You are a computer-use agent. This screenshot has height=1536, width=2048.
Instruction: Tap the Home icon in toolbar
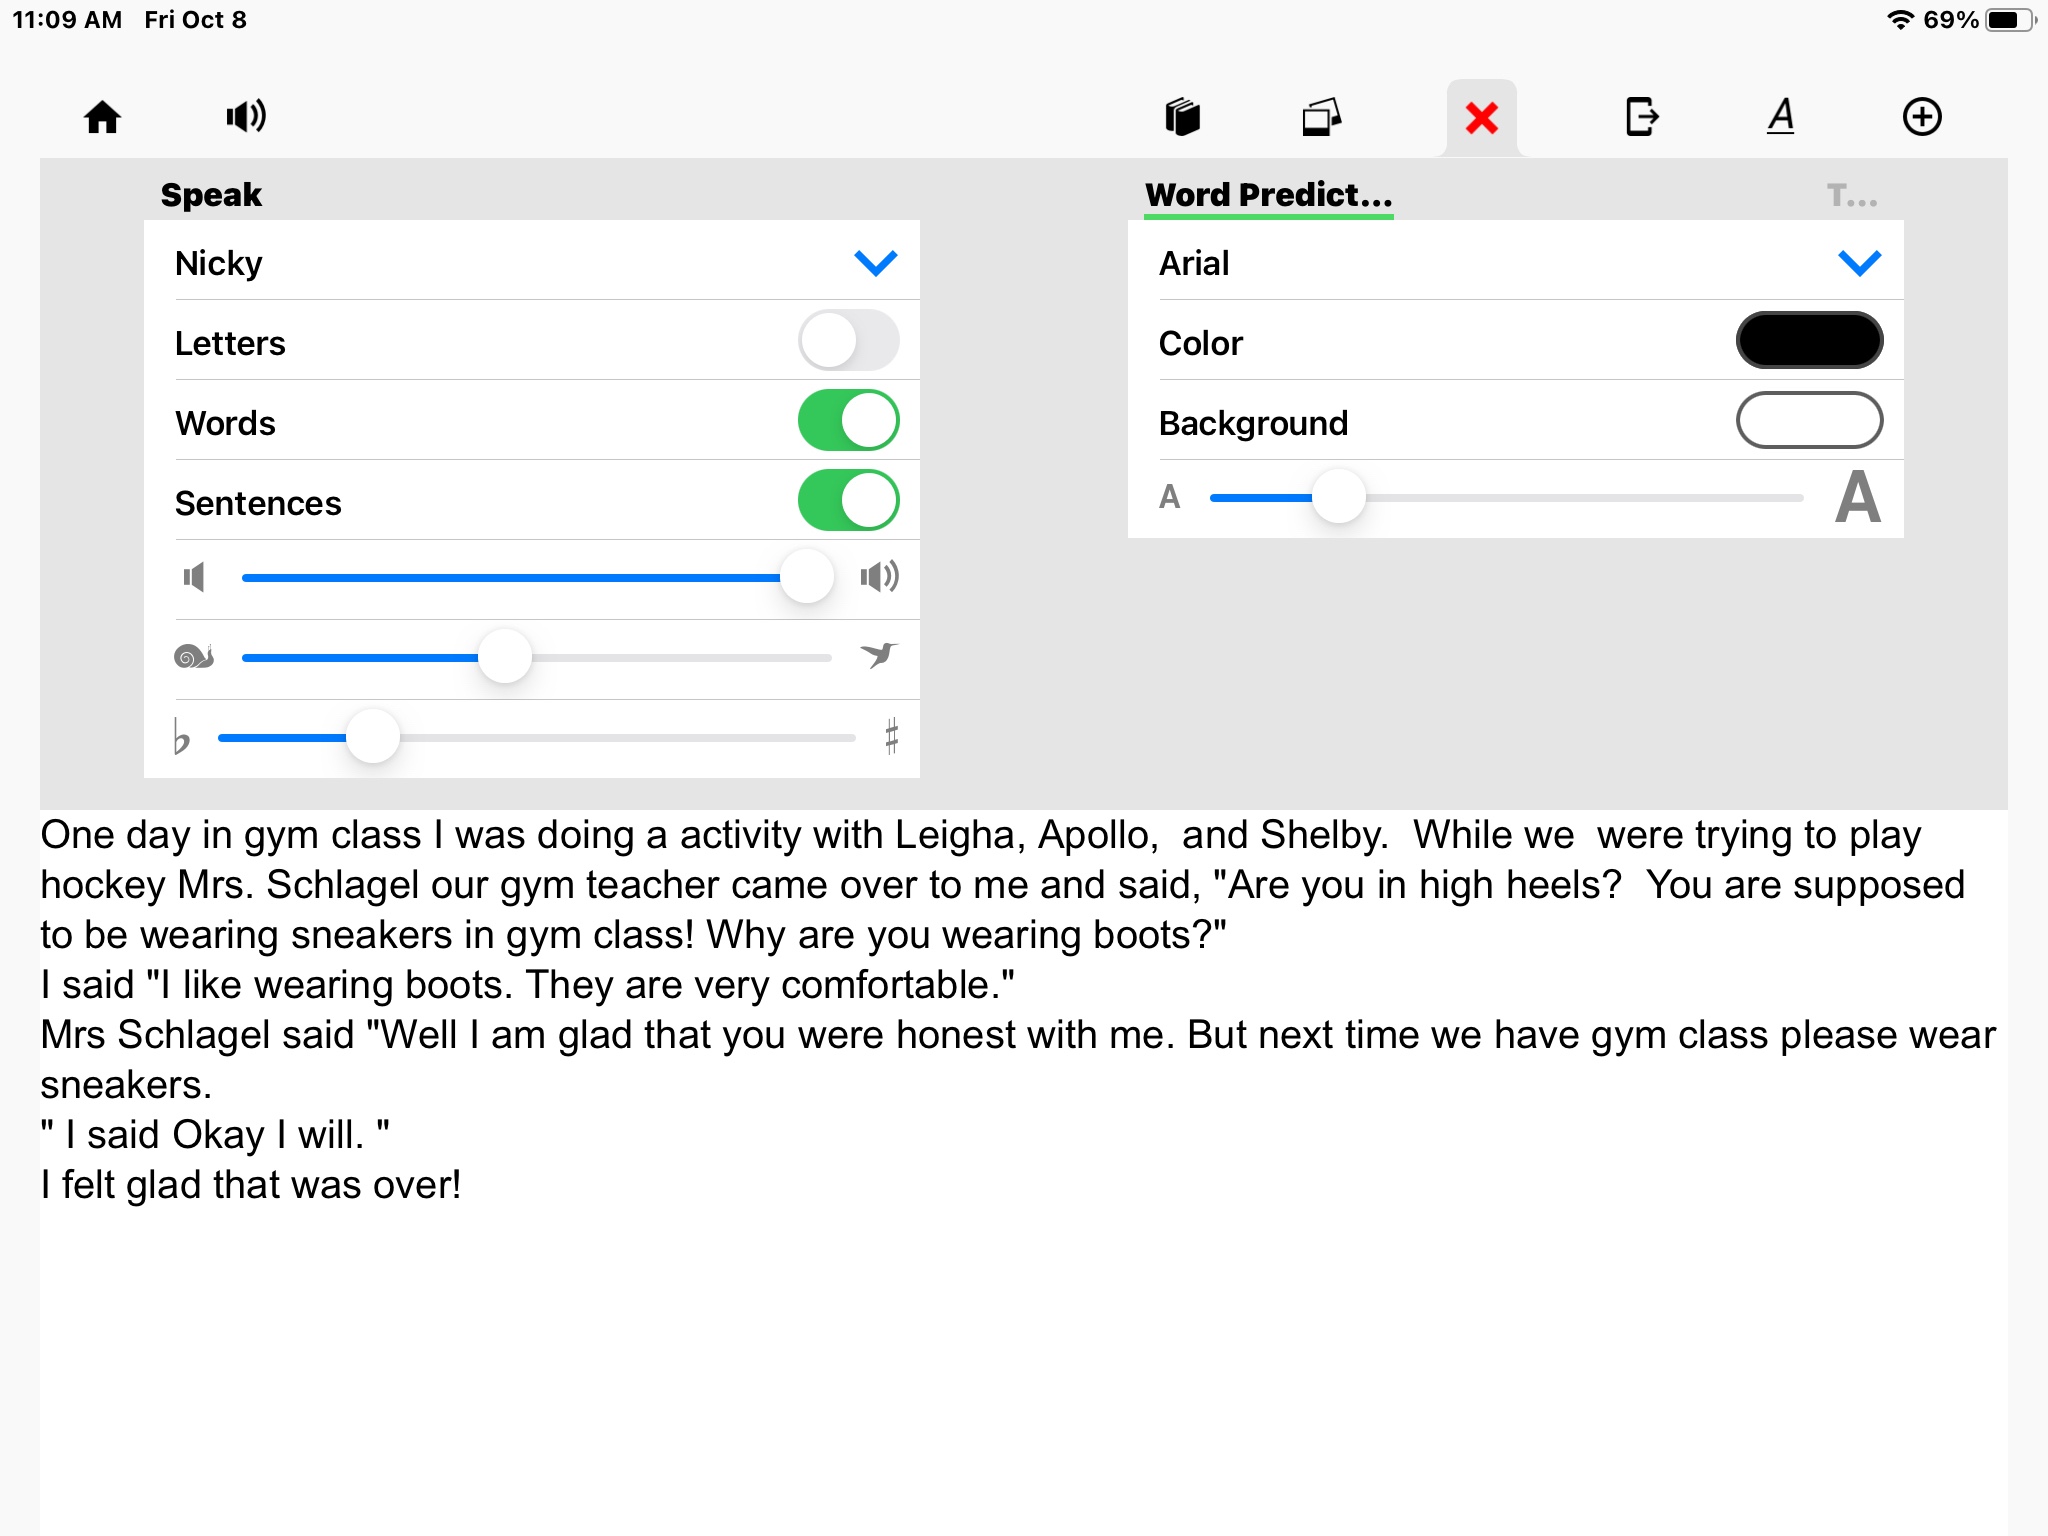(102, 117)
